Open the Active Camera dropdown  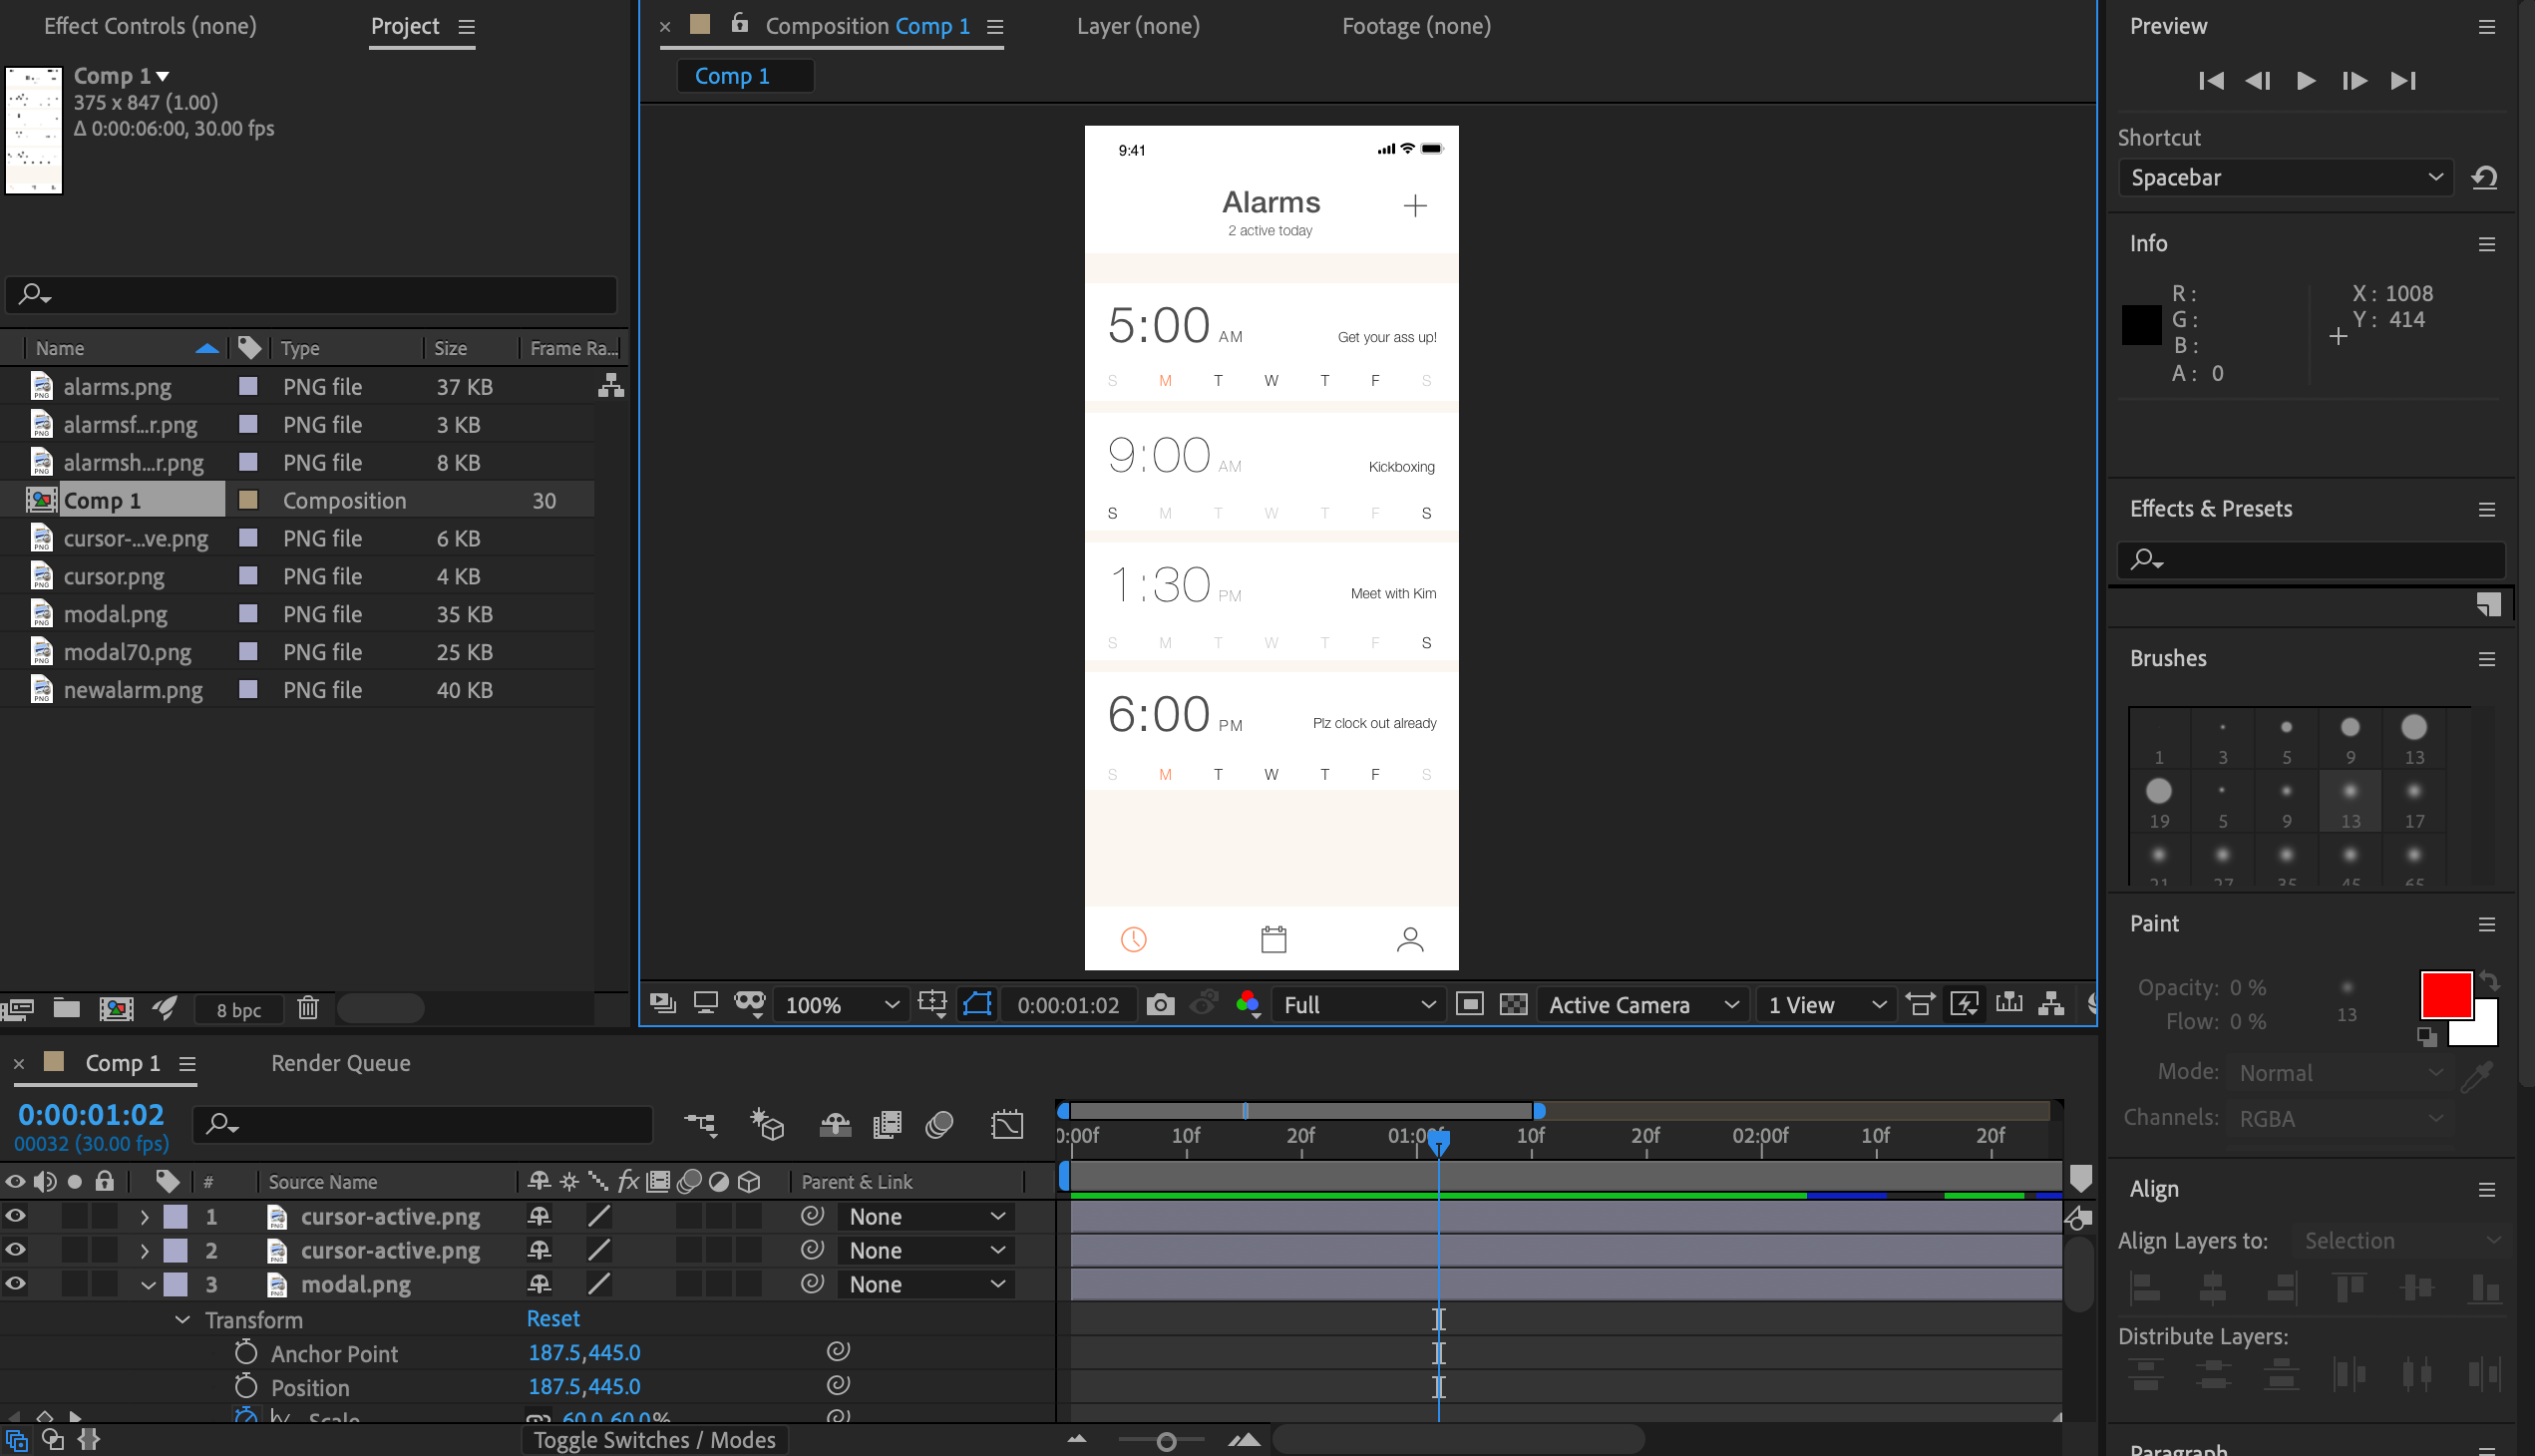click(1643, 1005)
